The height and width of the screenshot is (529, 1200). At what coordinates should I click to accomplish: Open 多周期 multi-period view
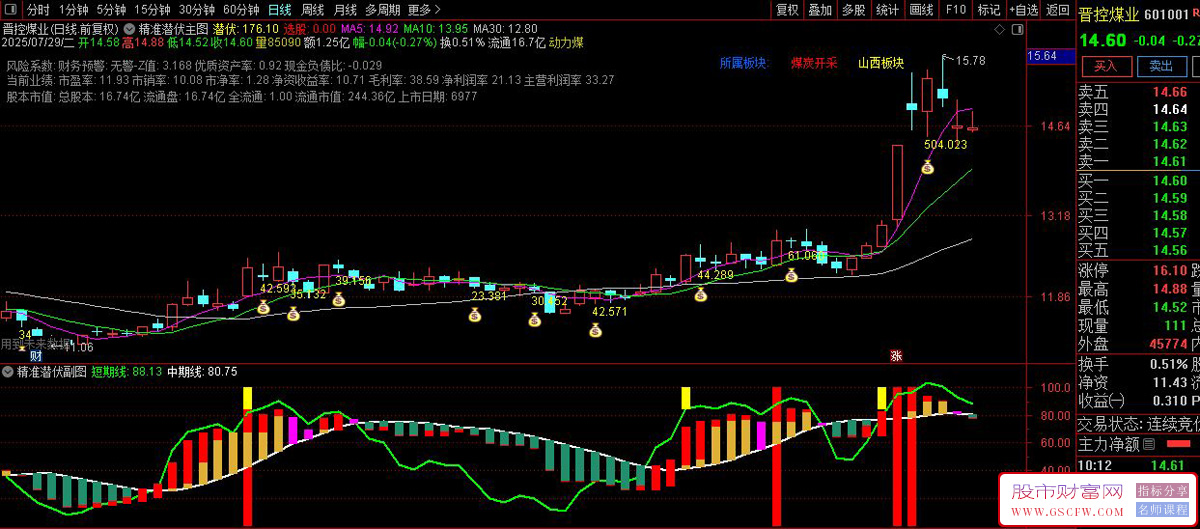(x=382, y=10)
